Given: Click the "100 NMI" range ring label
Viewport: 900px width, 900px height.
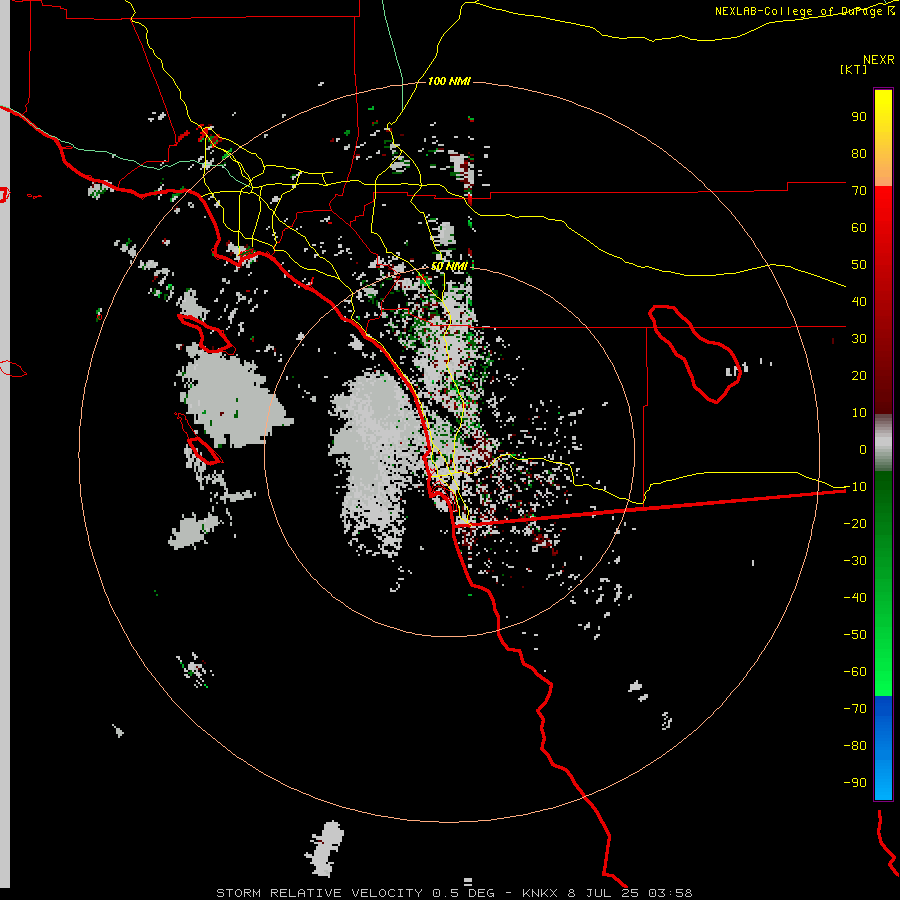Looking at the screenshot, I should pyautogui.click(x=449, y=81).
